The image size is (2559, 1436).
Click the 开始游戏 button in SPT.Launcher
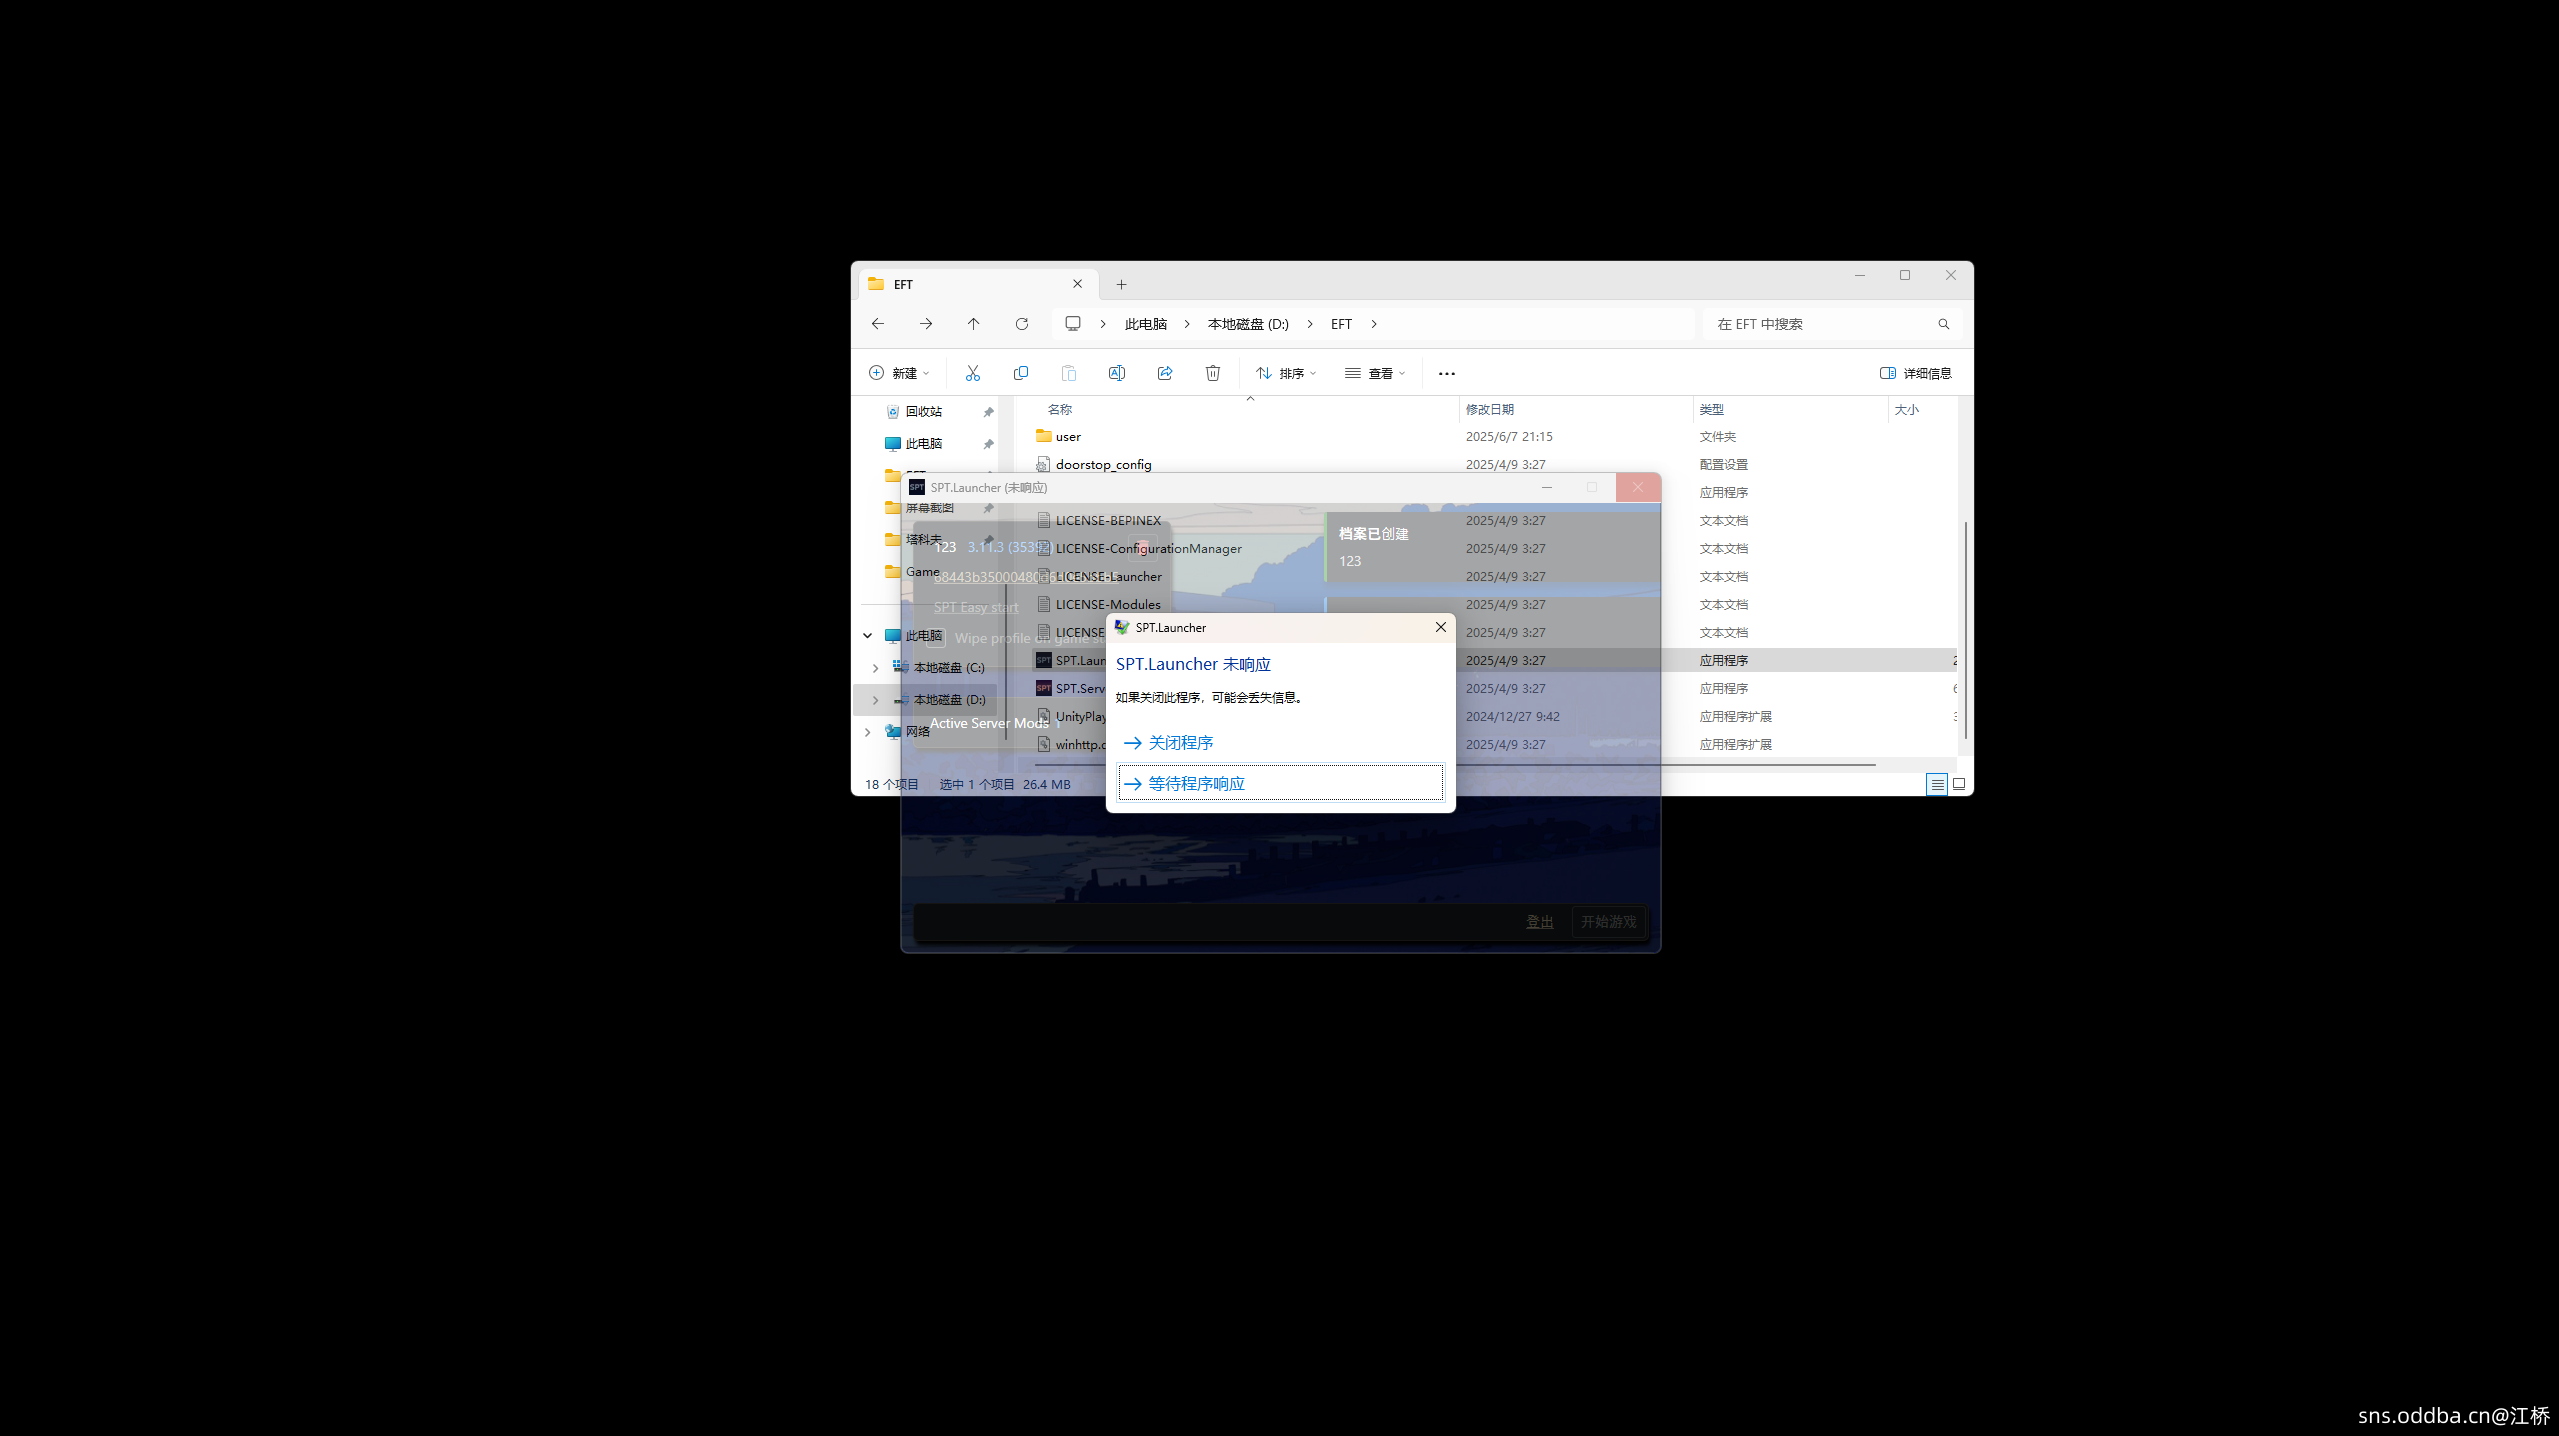tap(1608, 922)
